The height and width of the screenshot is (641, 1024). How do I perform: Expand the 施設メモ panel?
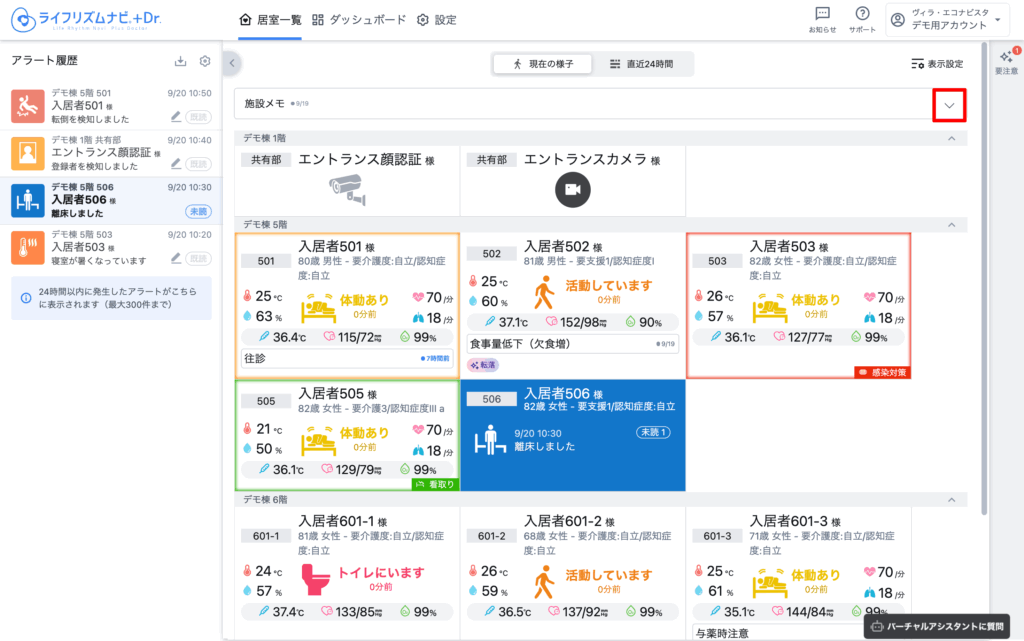(x=949, y=104)
